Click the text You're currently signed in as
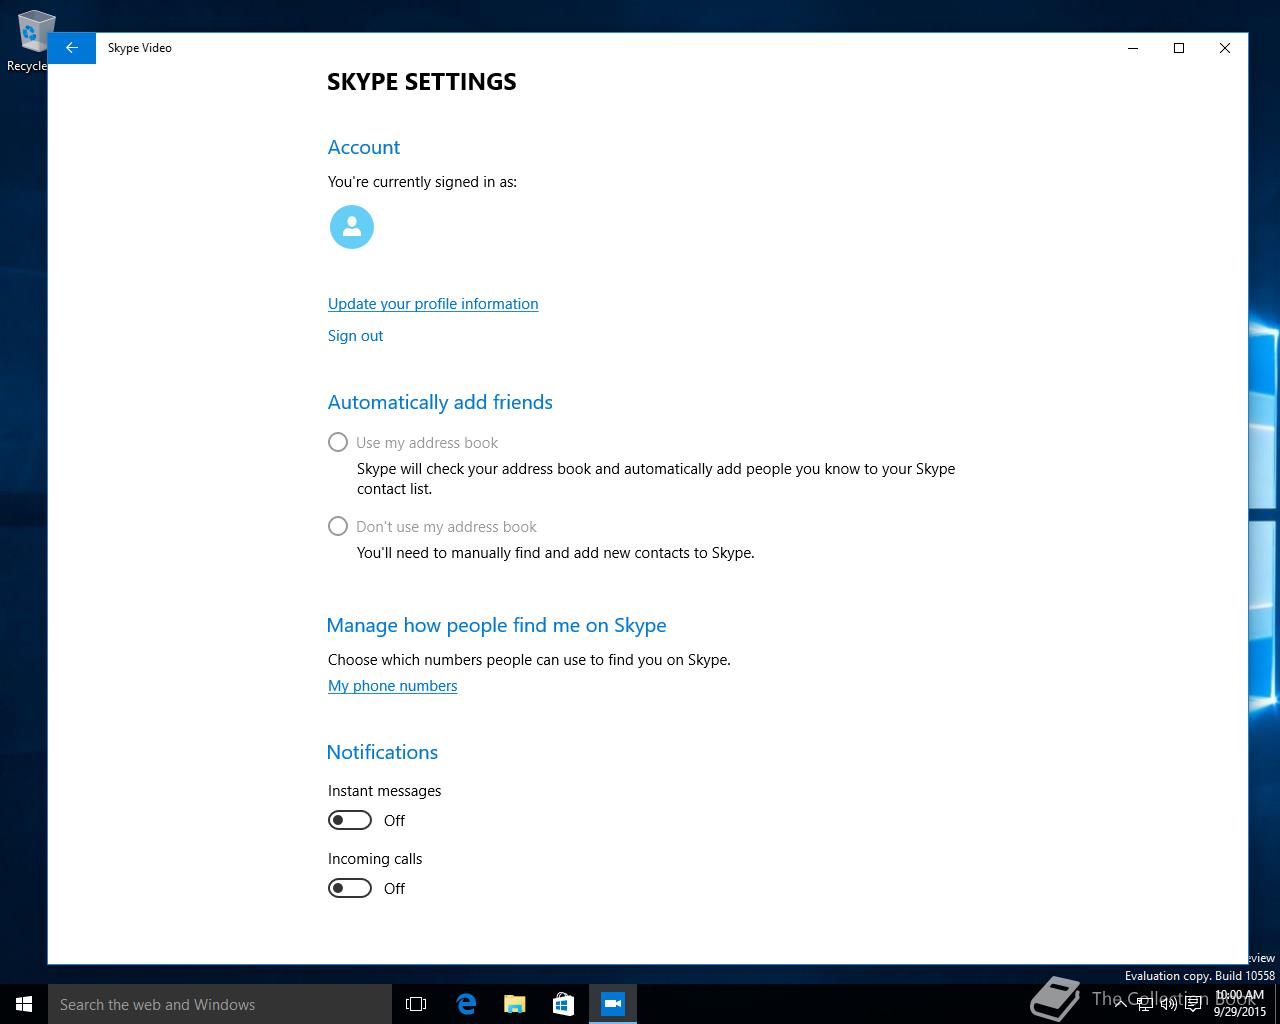Screen dimensions: 1280x1024 (x=422, y=182)
